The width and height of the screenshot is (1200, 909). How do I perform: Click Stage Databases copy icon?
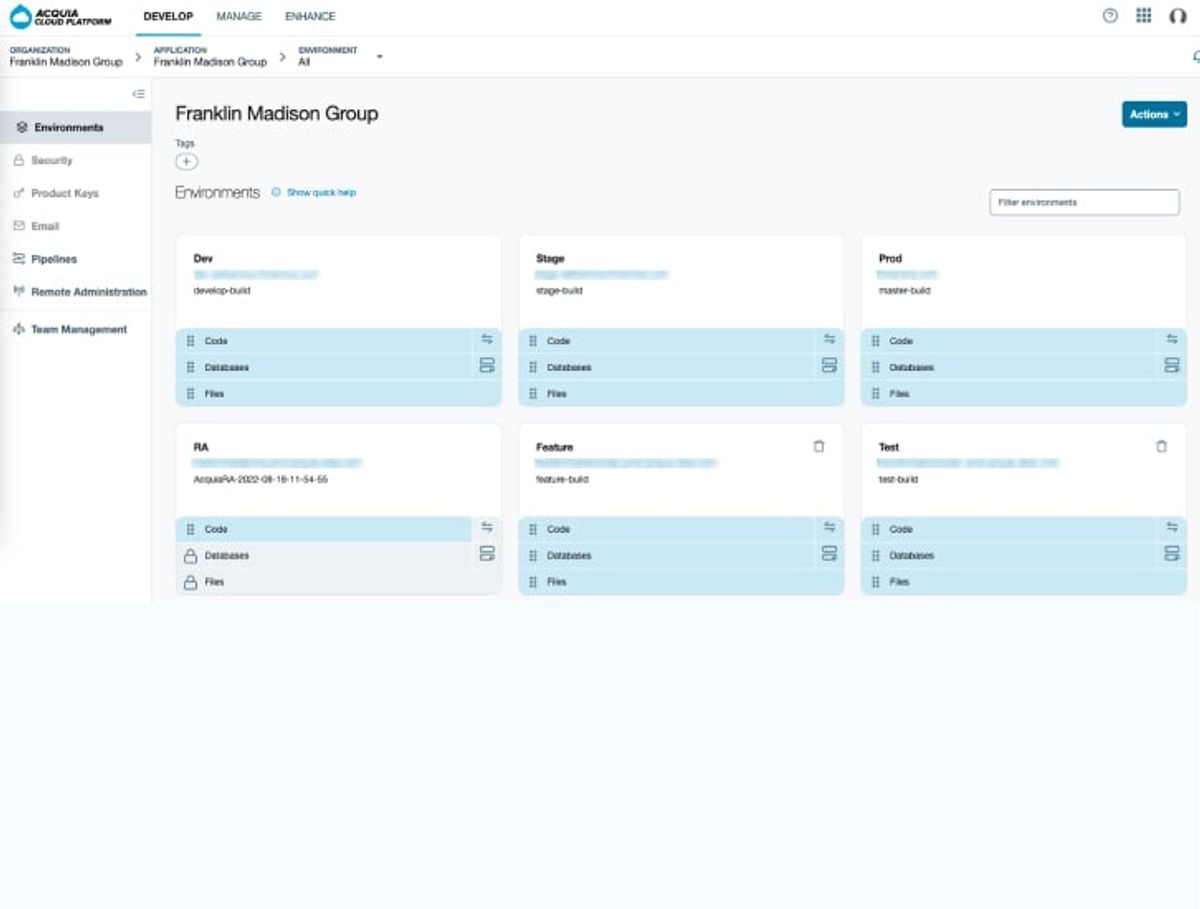click(829, 366)
